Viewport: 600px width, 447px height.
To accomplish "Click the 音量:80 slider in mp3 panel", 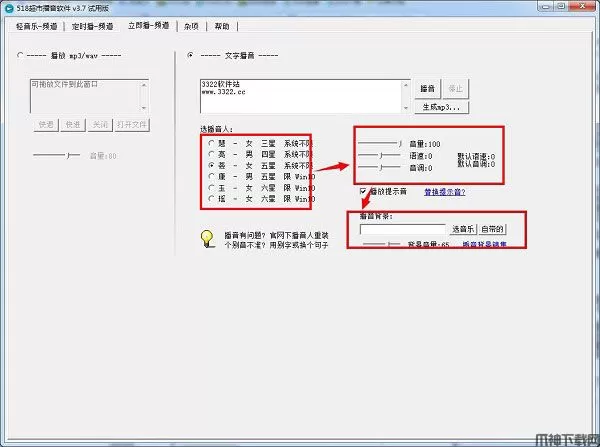I will 56,155.
